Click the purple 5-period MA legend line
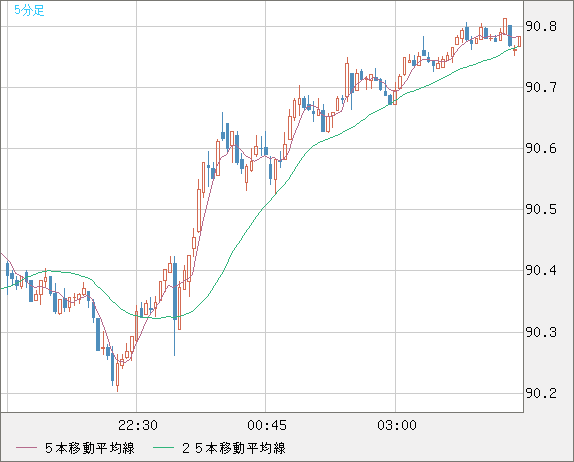Viewport: 574px width, 462px height. (x=26, y=448)
